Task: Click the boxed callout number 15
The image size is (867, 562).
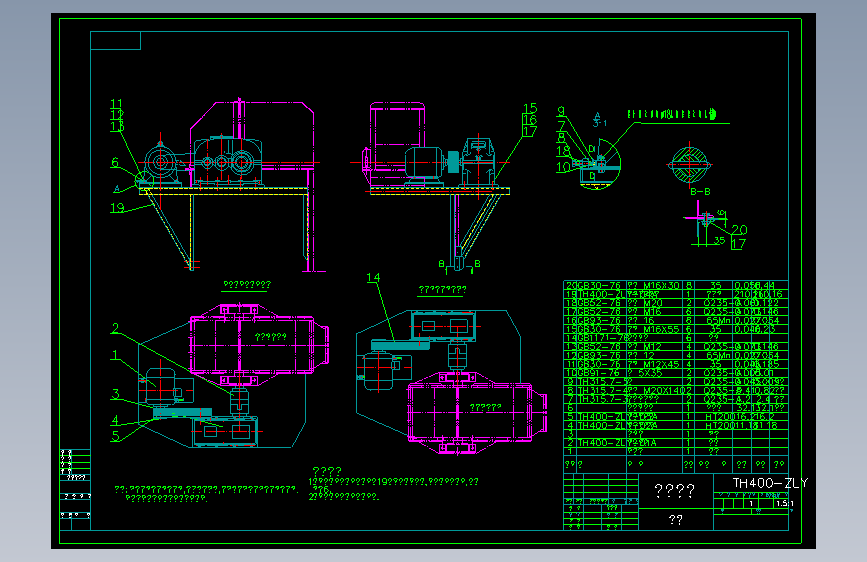Action: [530, 108]
